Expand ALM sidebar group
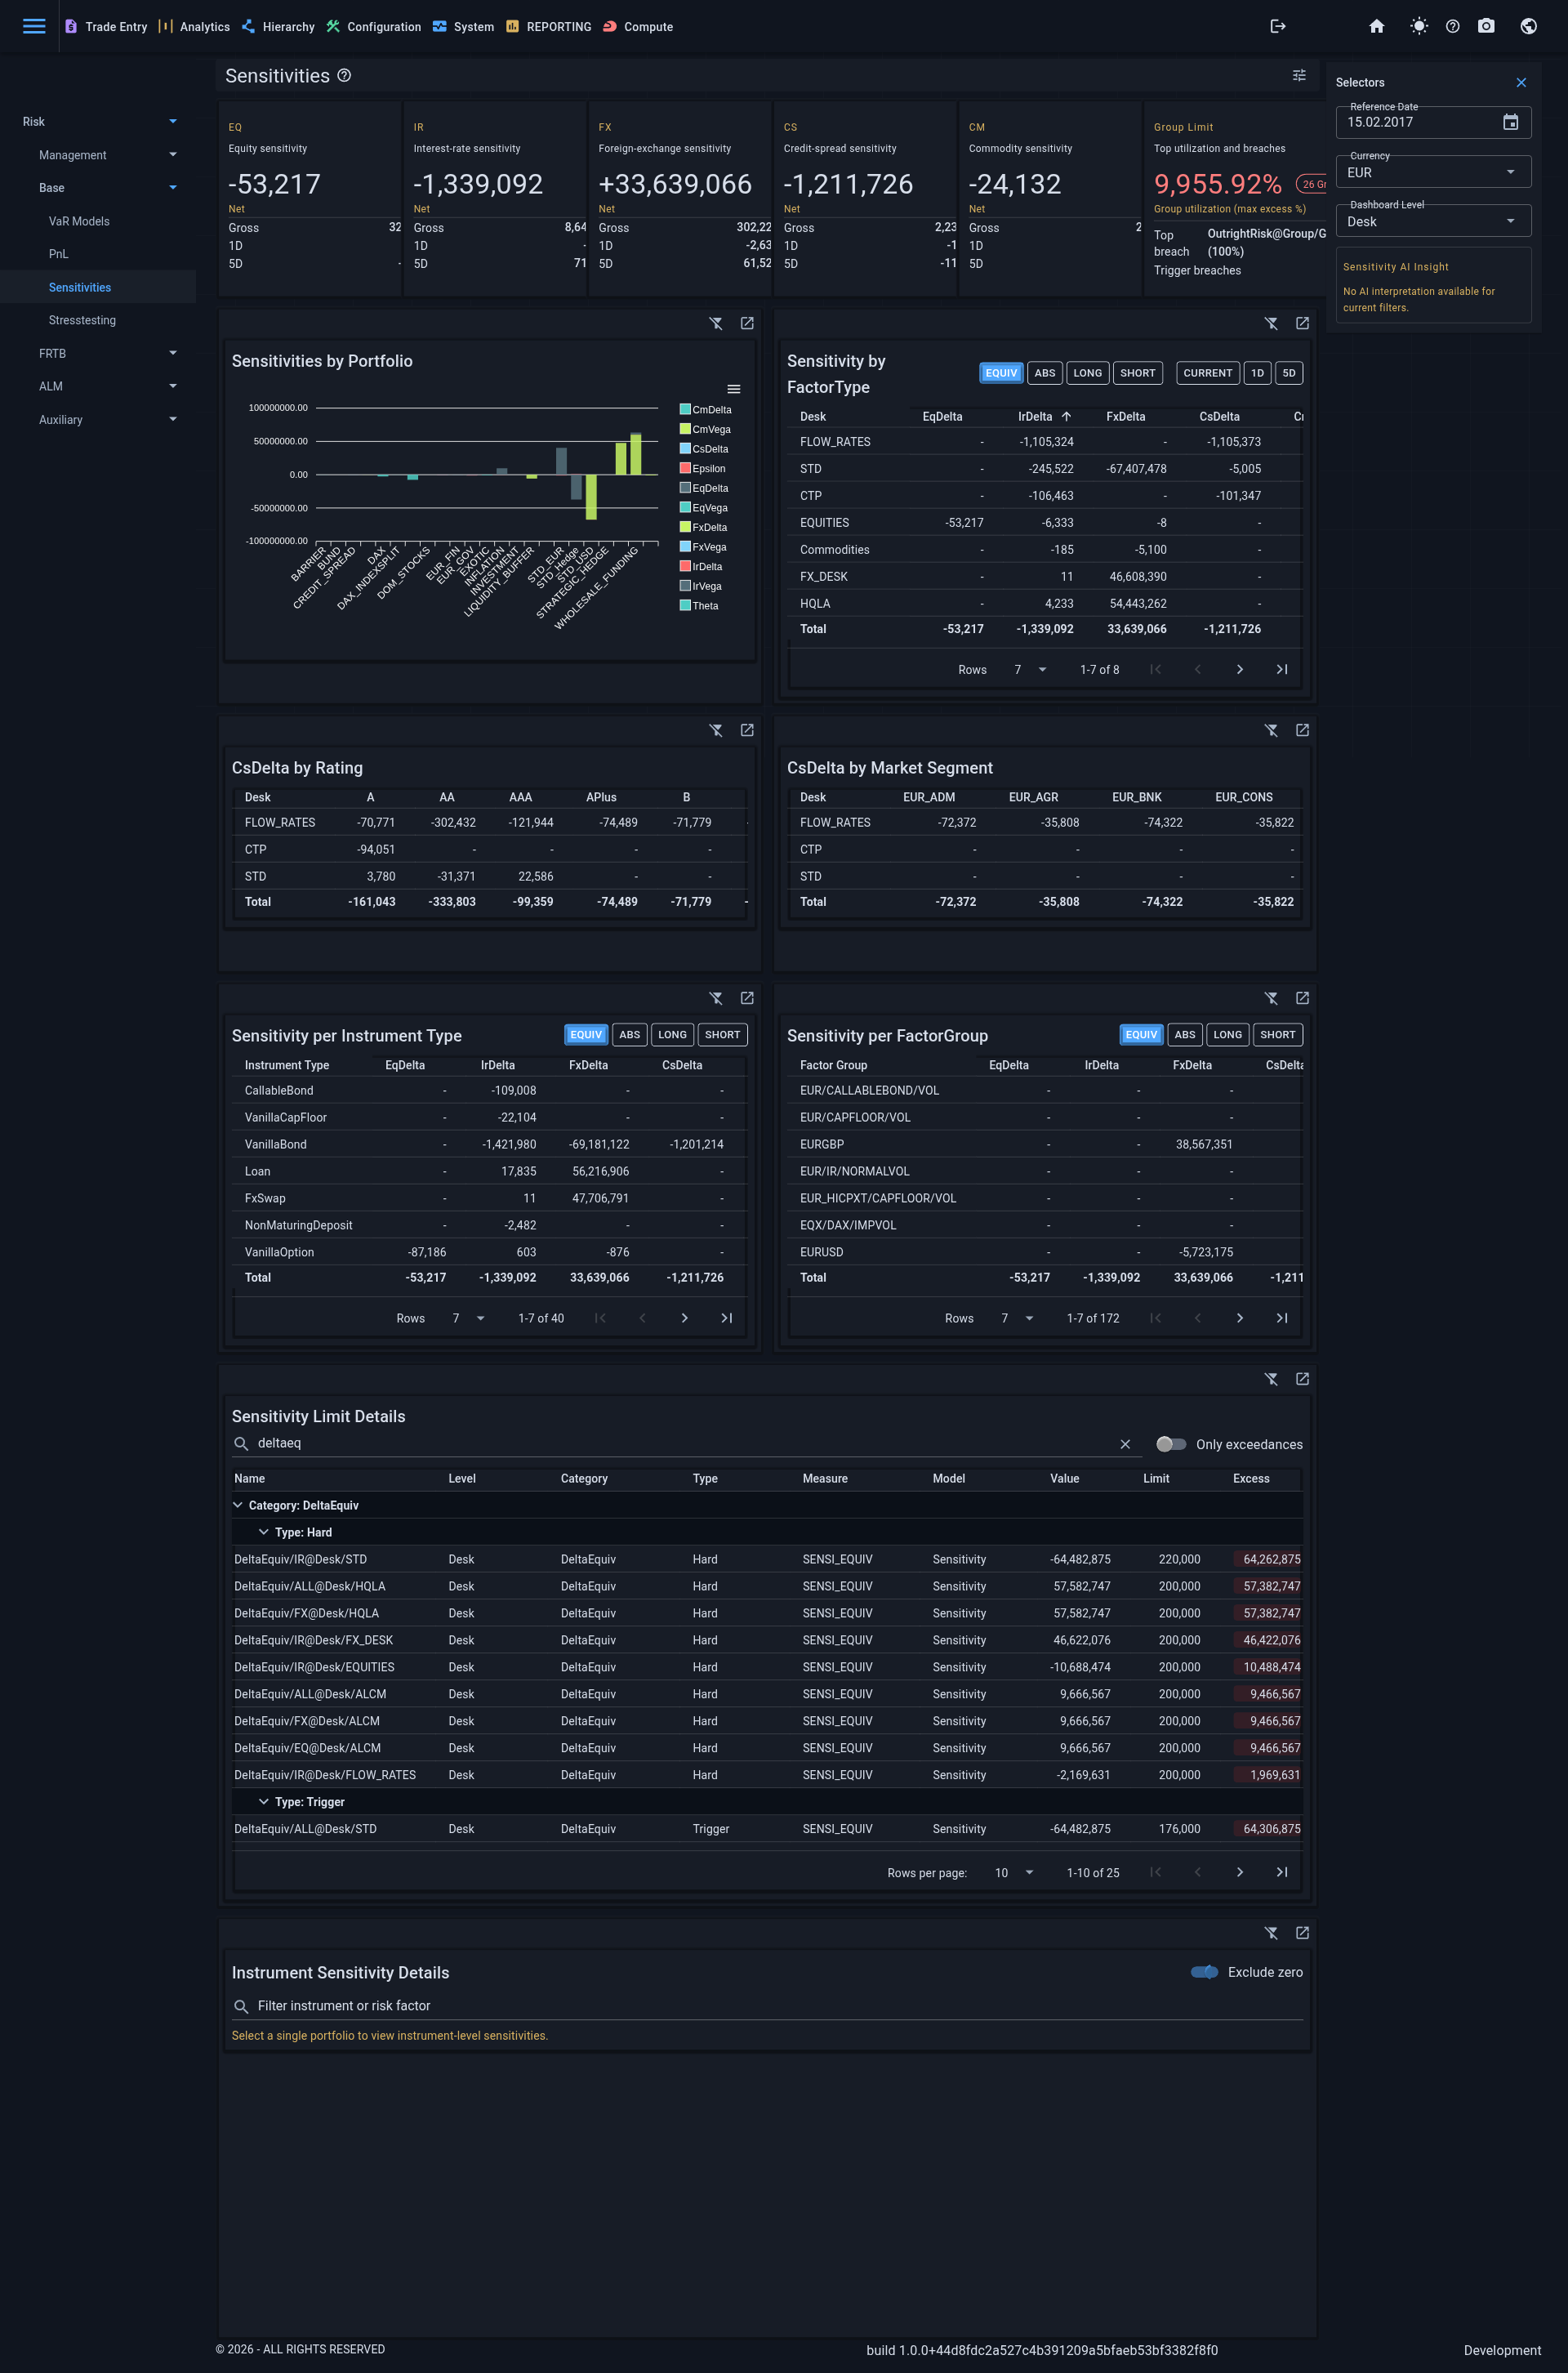Image resolution: width=1568 pixels, height=2373 pixels. pos(99,386)
